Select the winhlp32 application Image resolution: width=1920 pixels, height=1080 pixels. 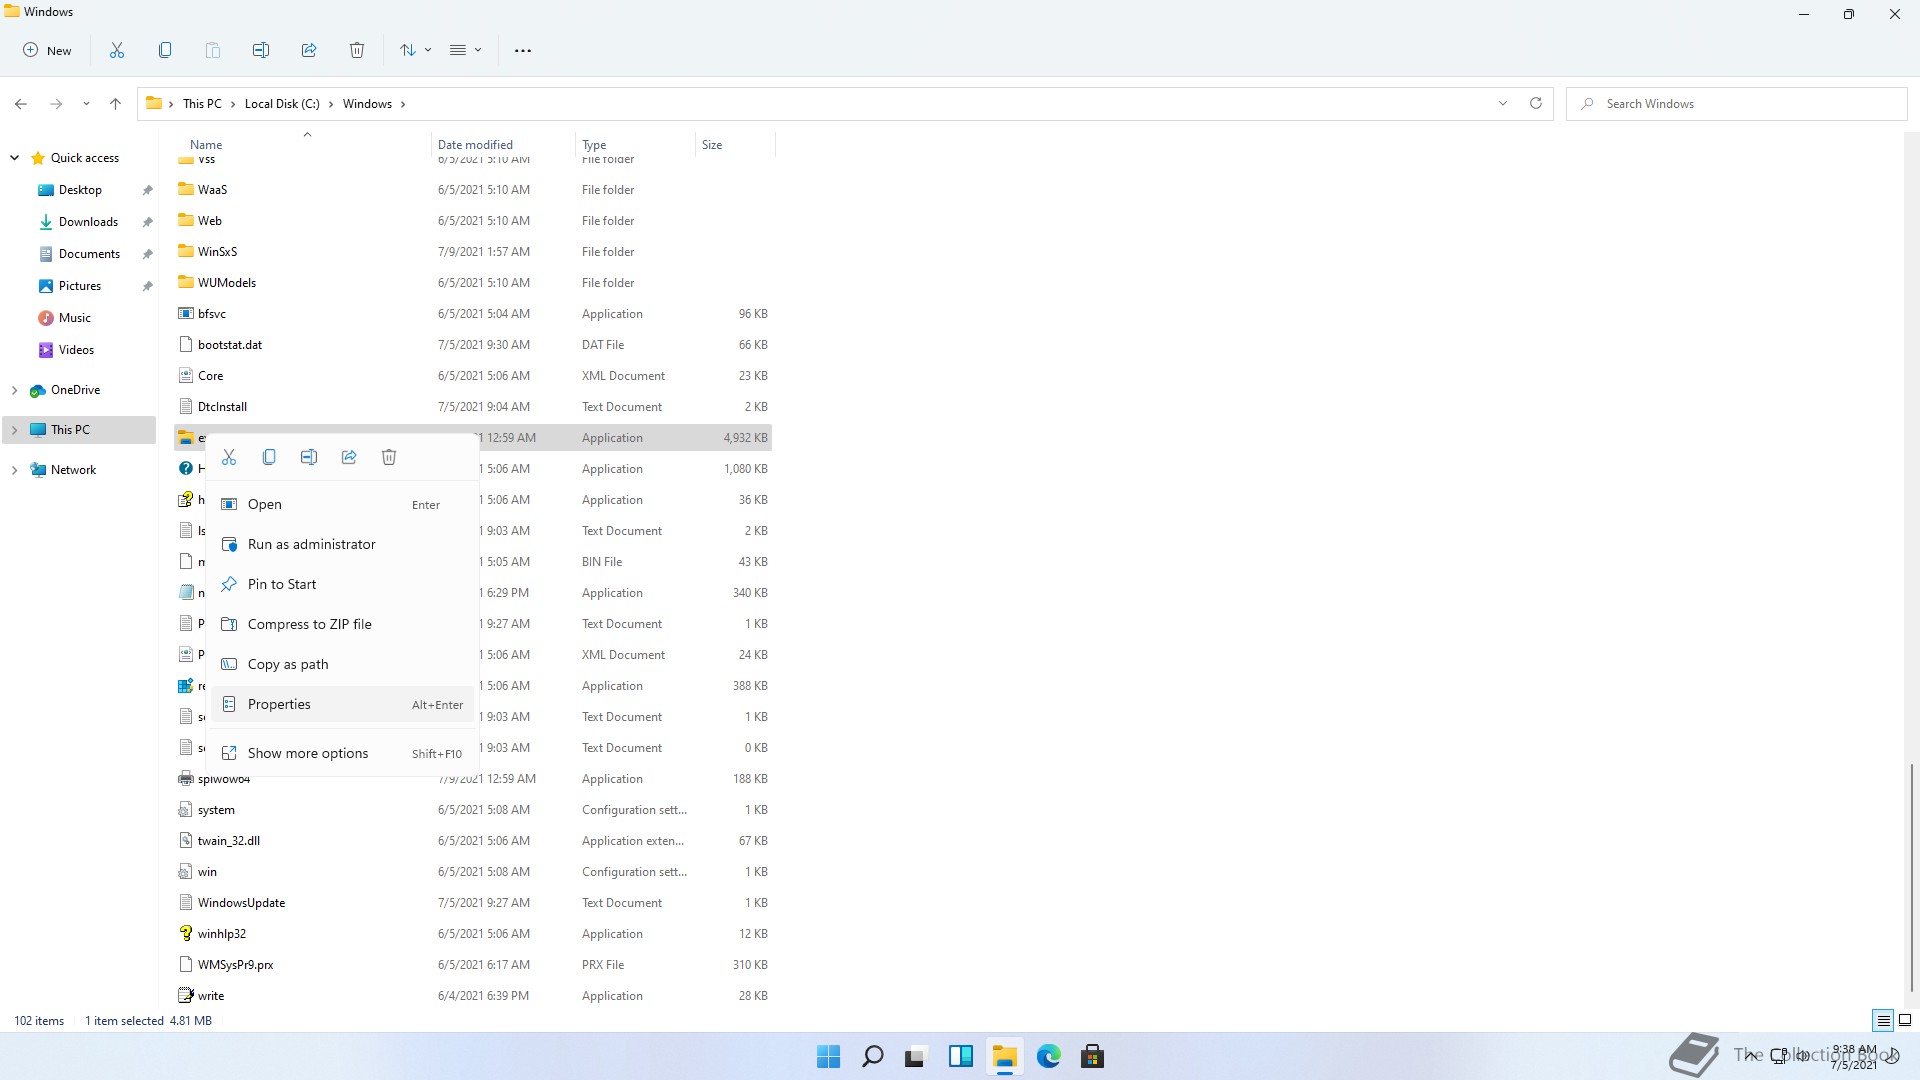click(473, 934)
